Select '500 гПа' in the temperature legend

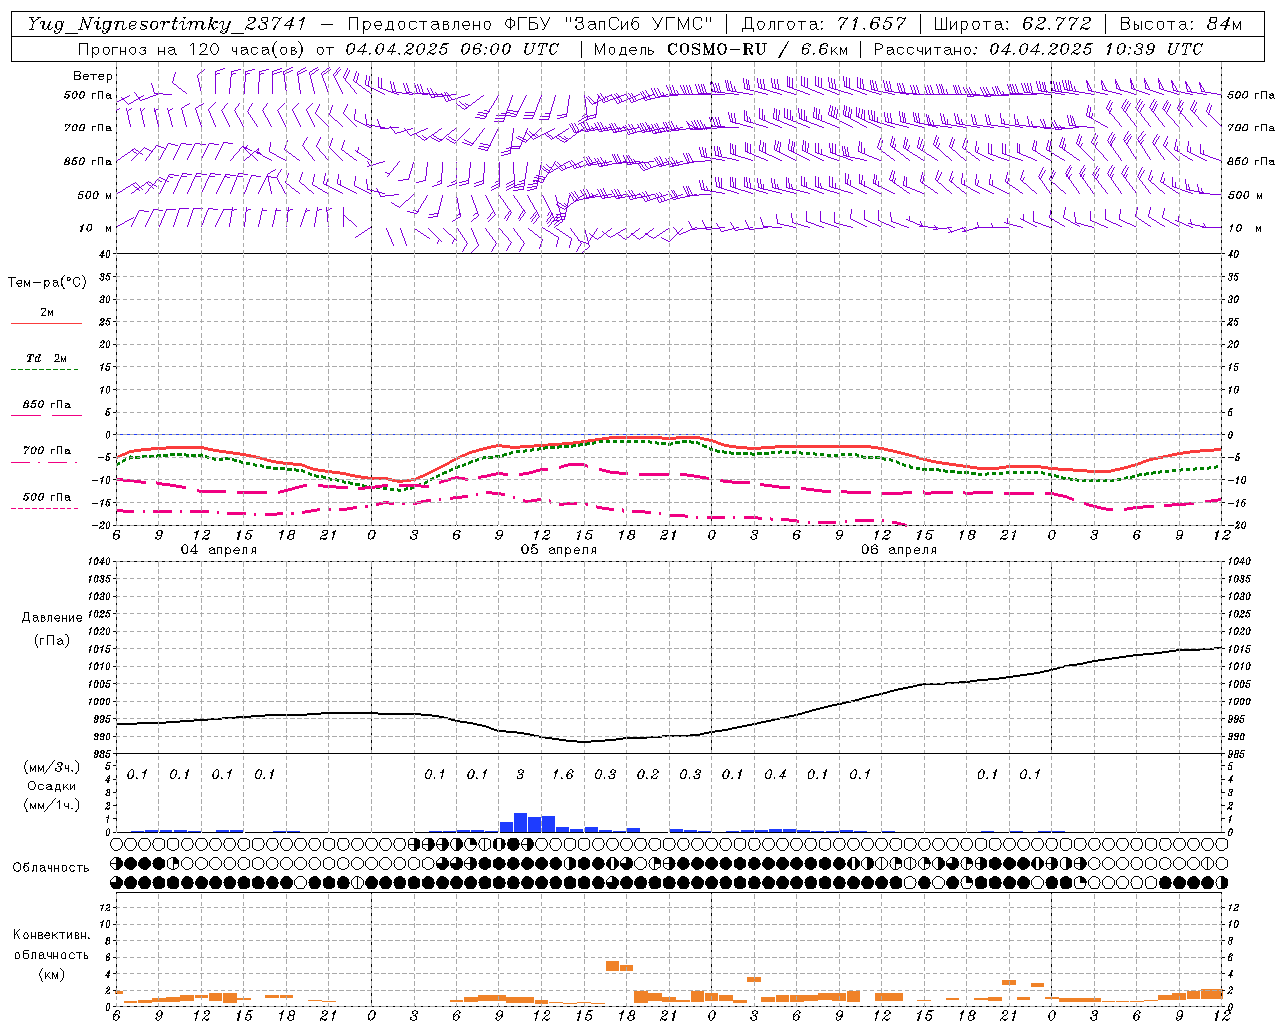pos(47,497)
